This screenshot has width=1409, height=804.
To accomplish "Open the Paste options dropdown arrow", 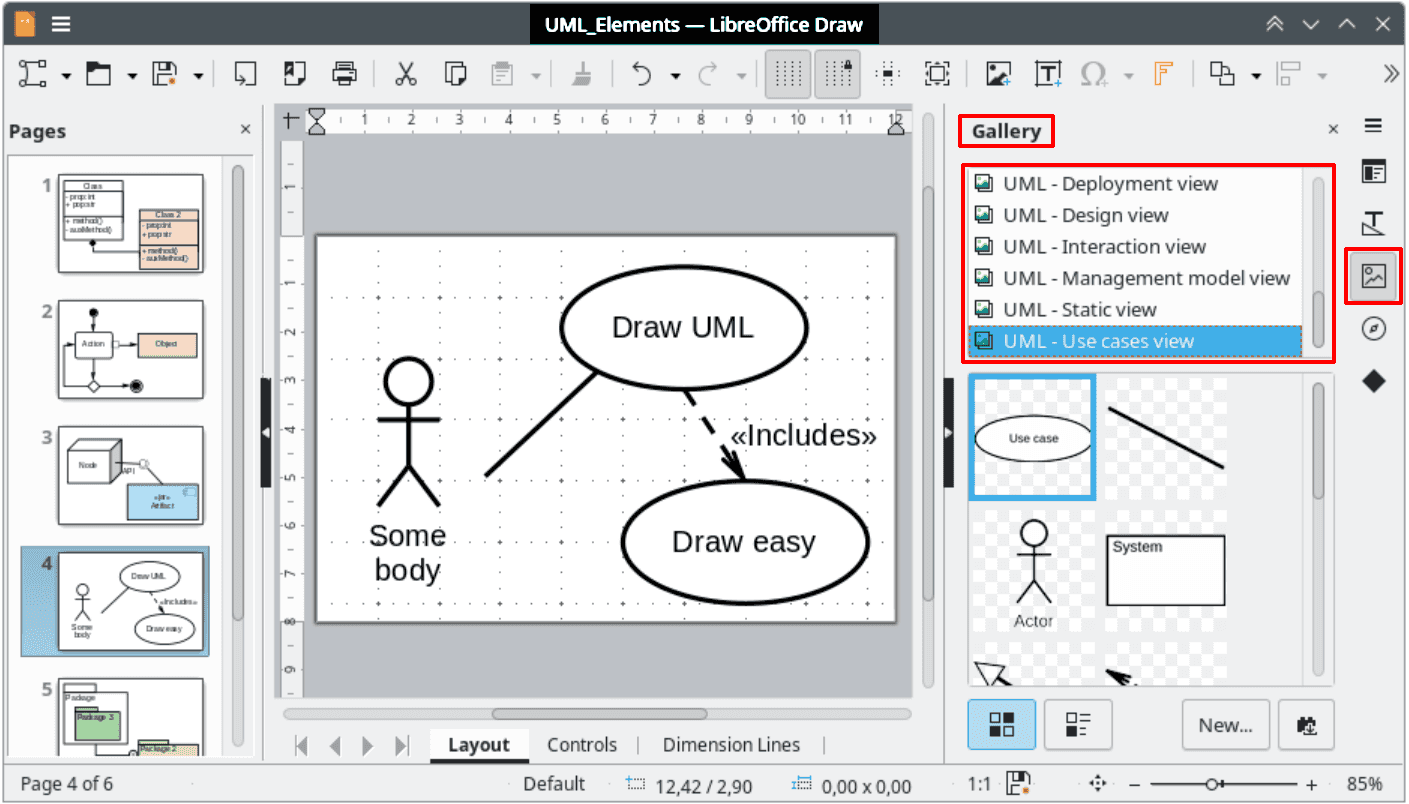I will pos(537,73).
